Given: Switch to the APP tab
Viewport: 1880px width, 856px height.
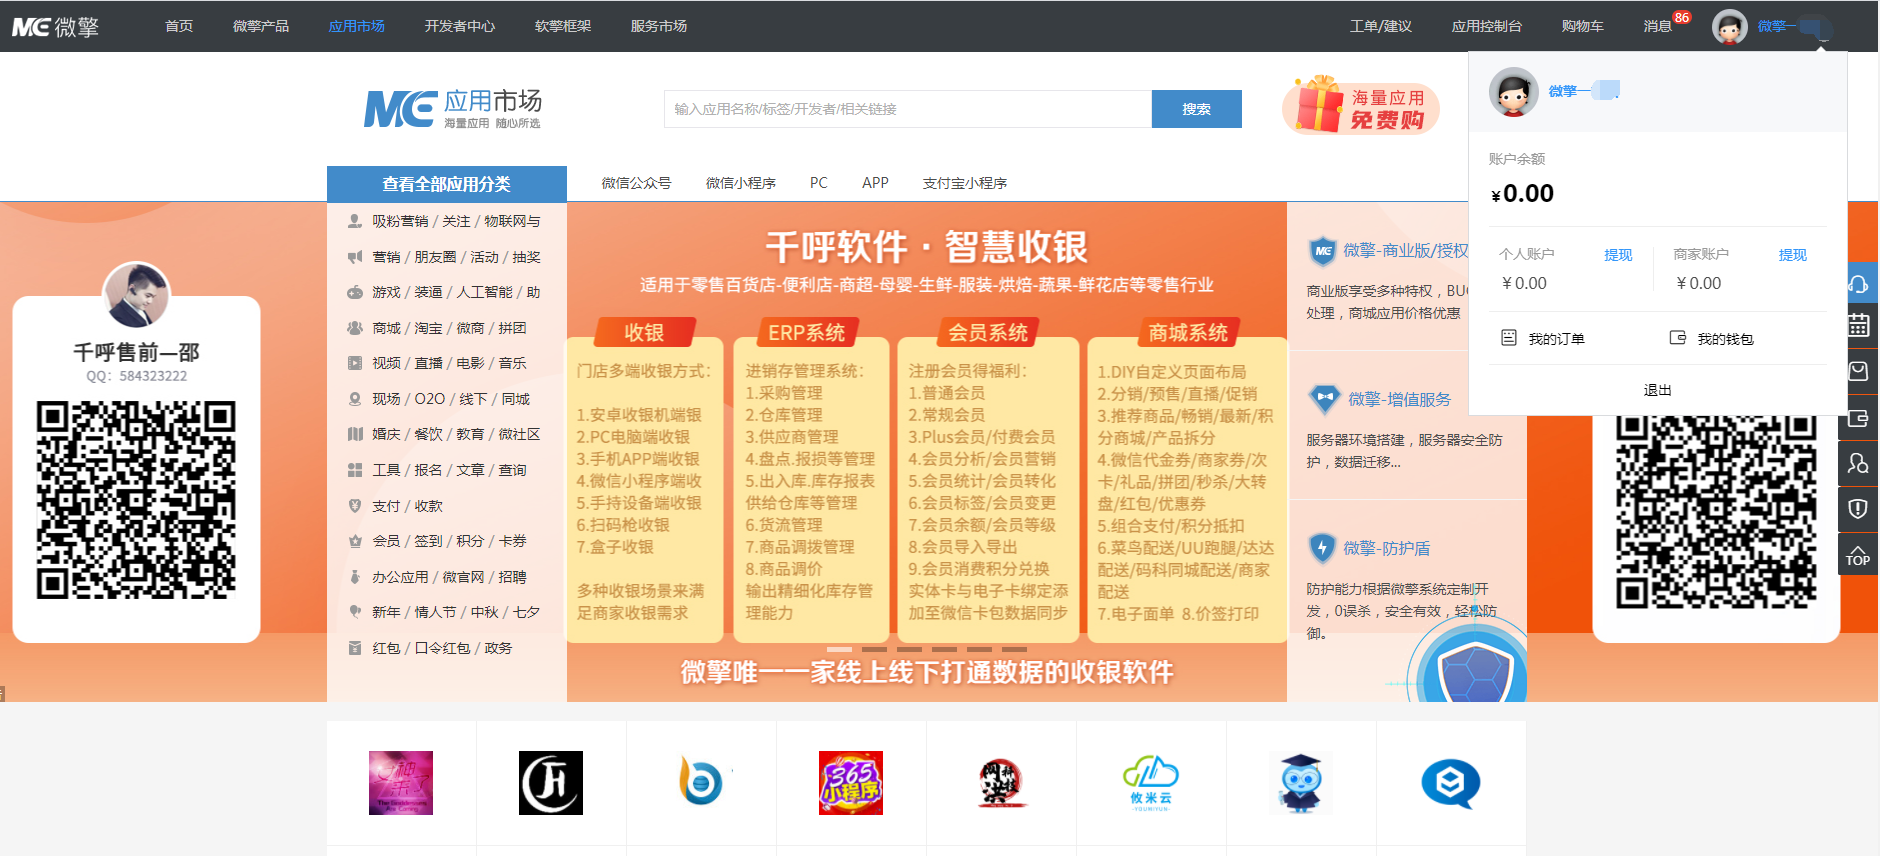Looking at the screenshot, I should pos(875,183).
